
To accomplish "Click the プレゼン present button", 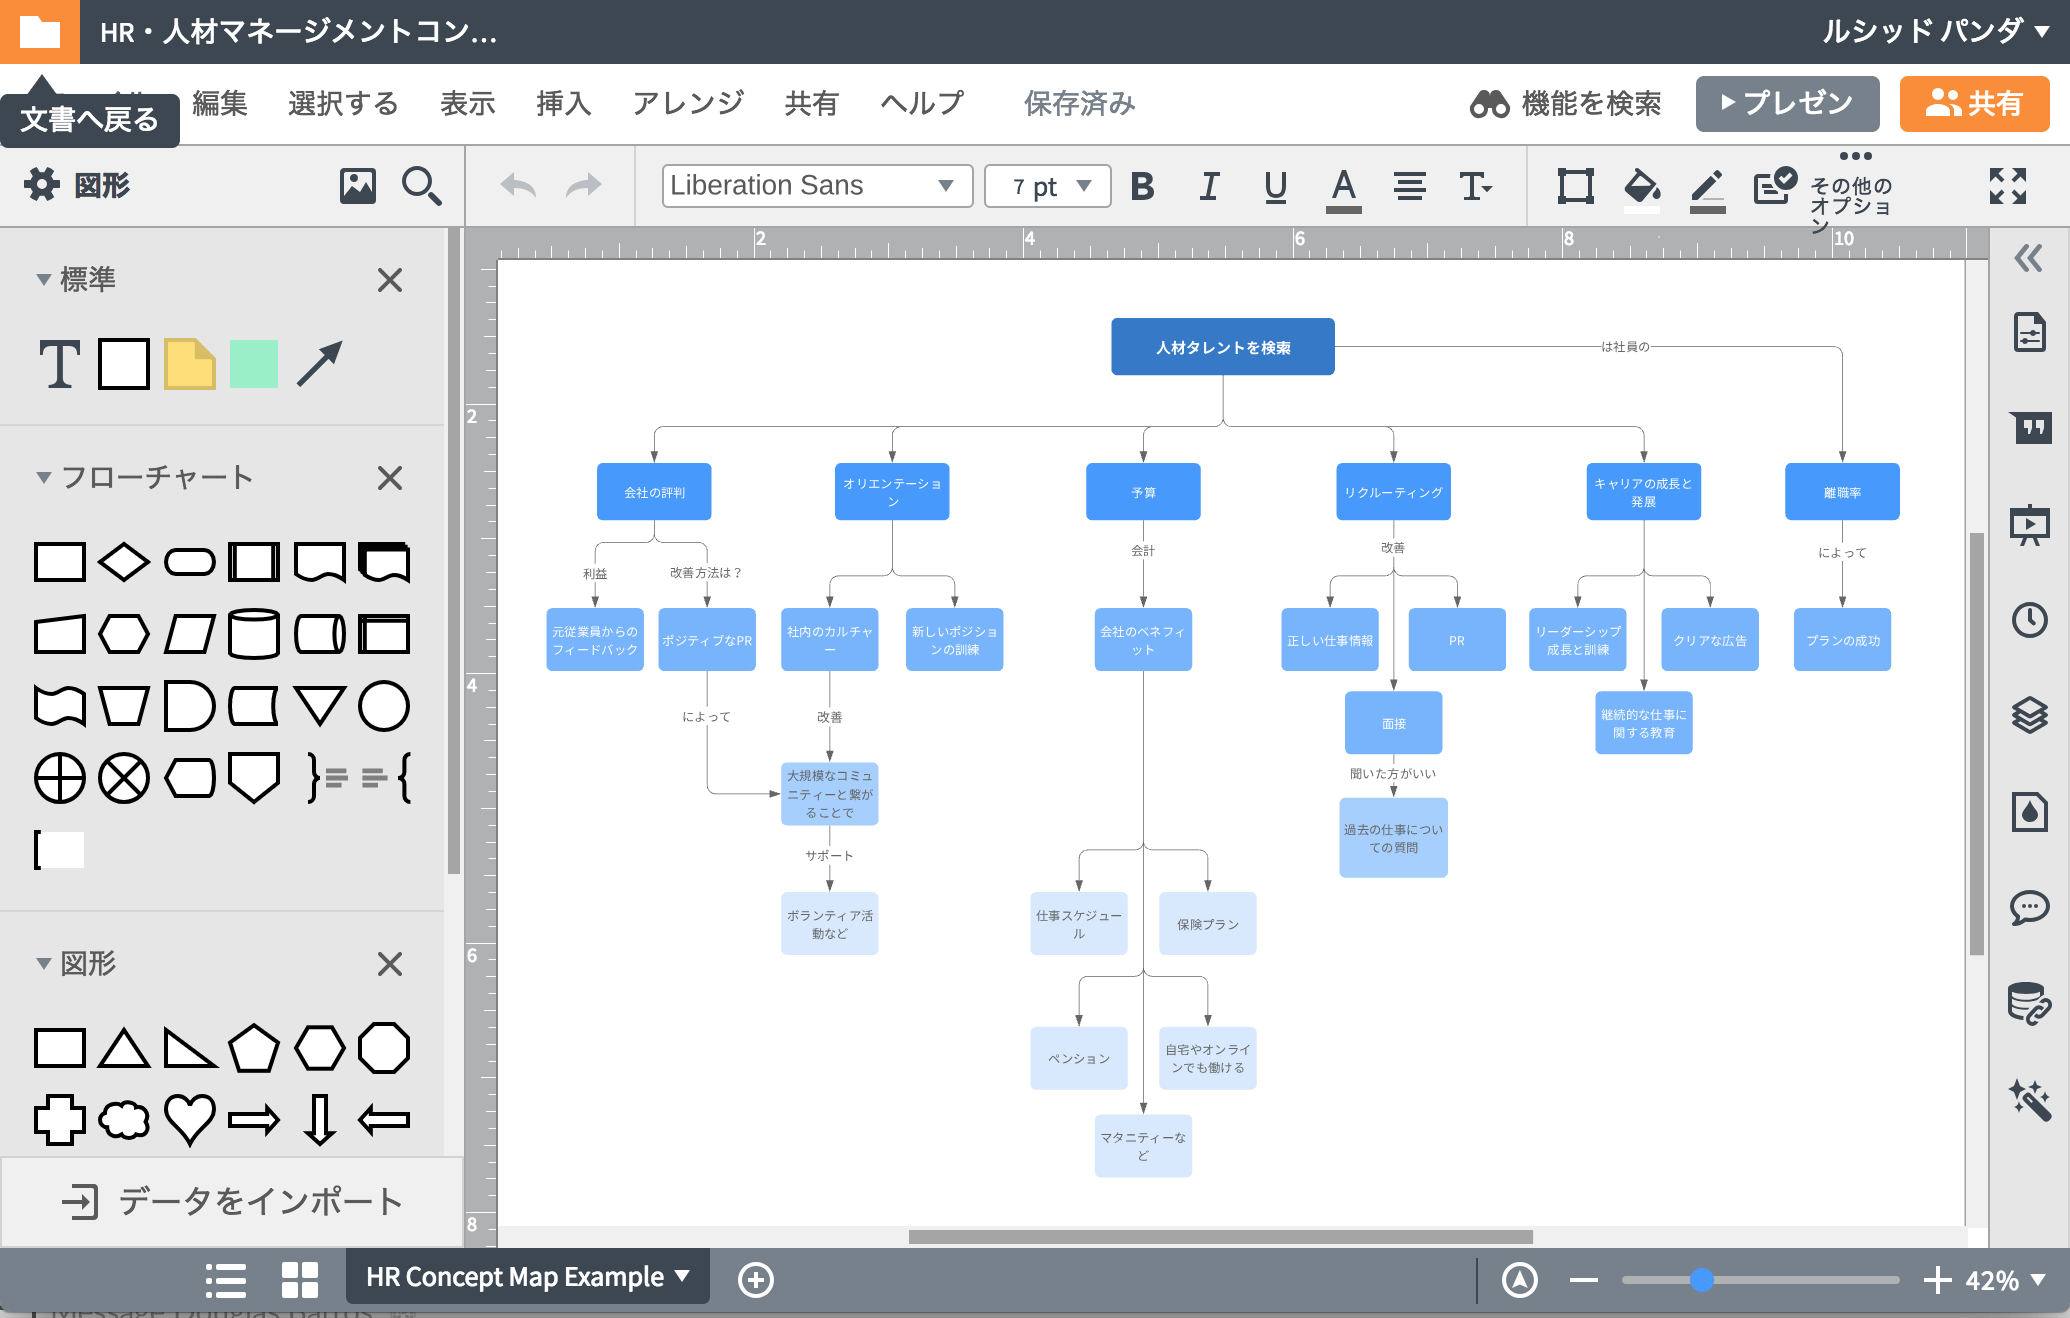I will (1787, 103).
